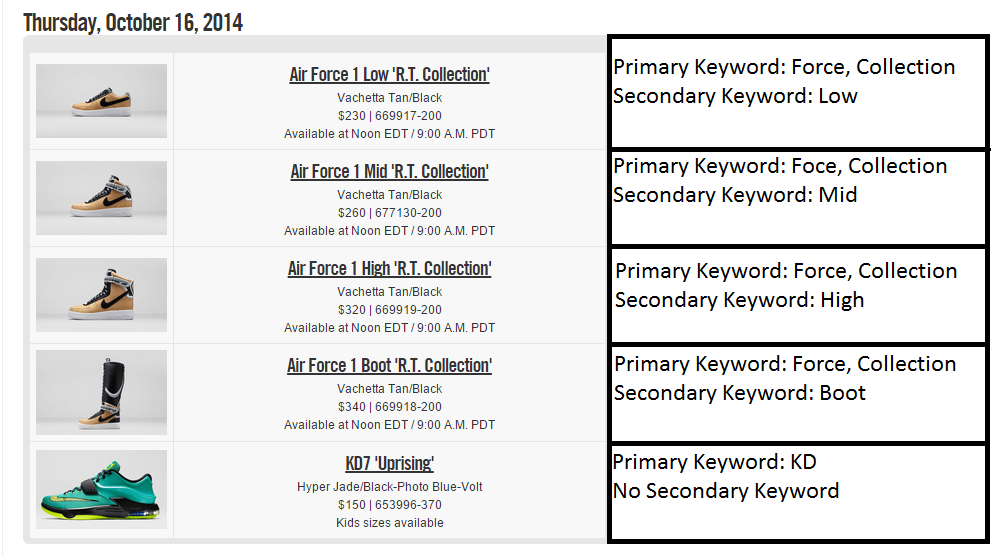Click the 'Secondary Keyword: Mid' text

735,195
